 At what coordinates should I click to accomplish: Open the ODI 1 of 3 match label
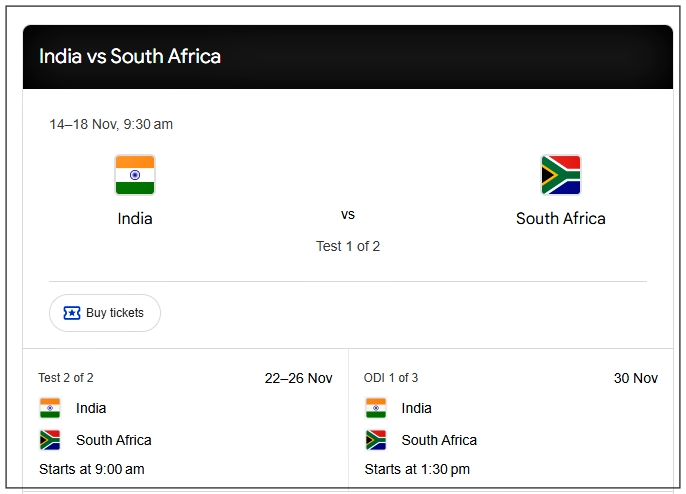(391, 378)
